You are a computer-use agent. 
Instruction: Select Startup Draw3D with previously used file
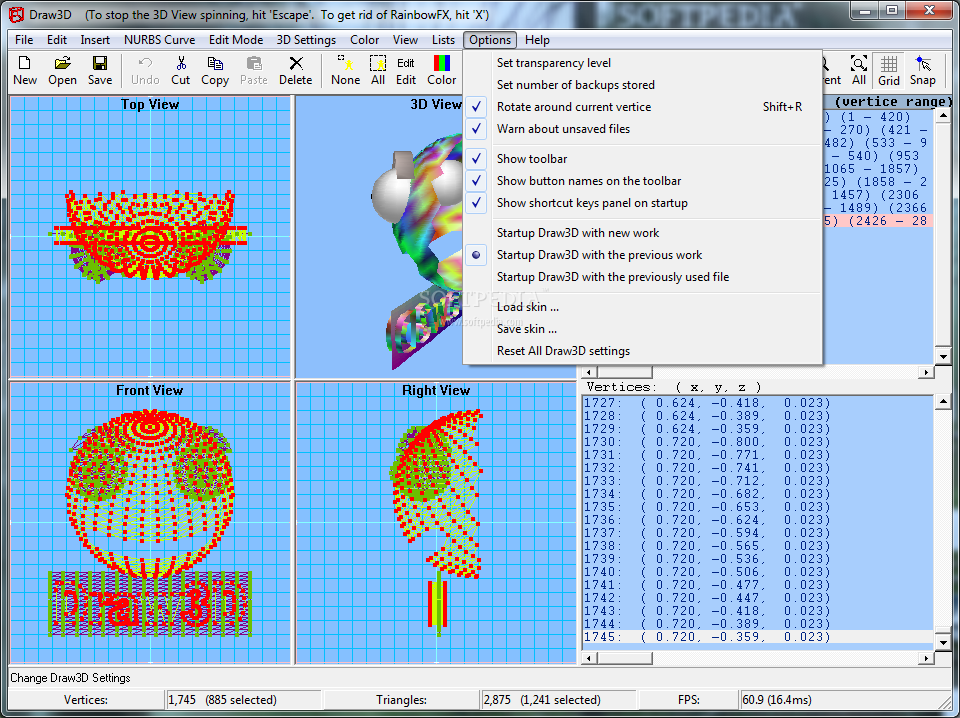pyautogui.click(x=643, y=277)
